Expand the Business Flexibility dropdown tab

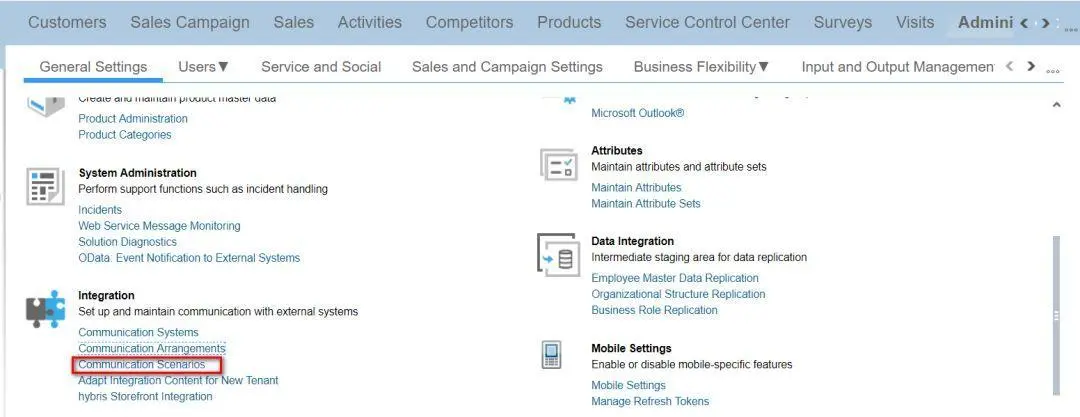coord(701,67)
